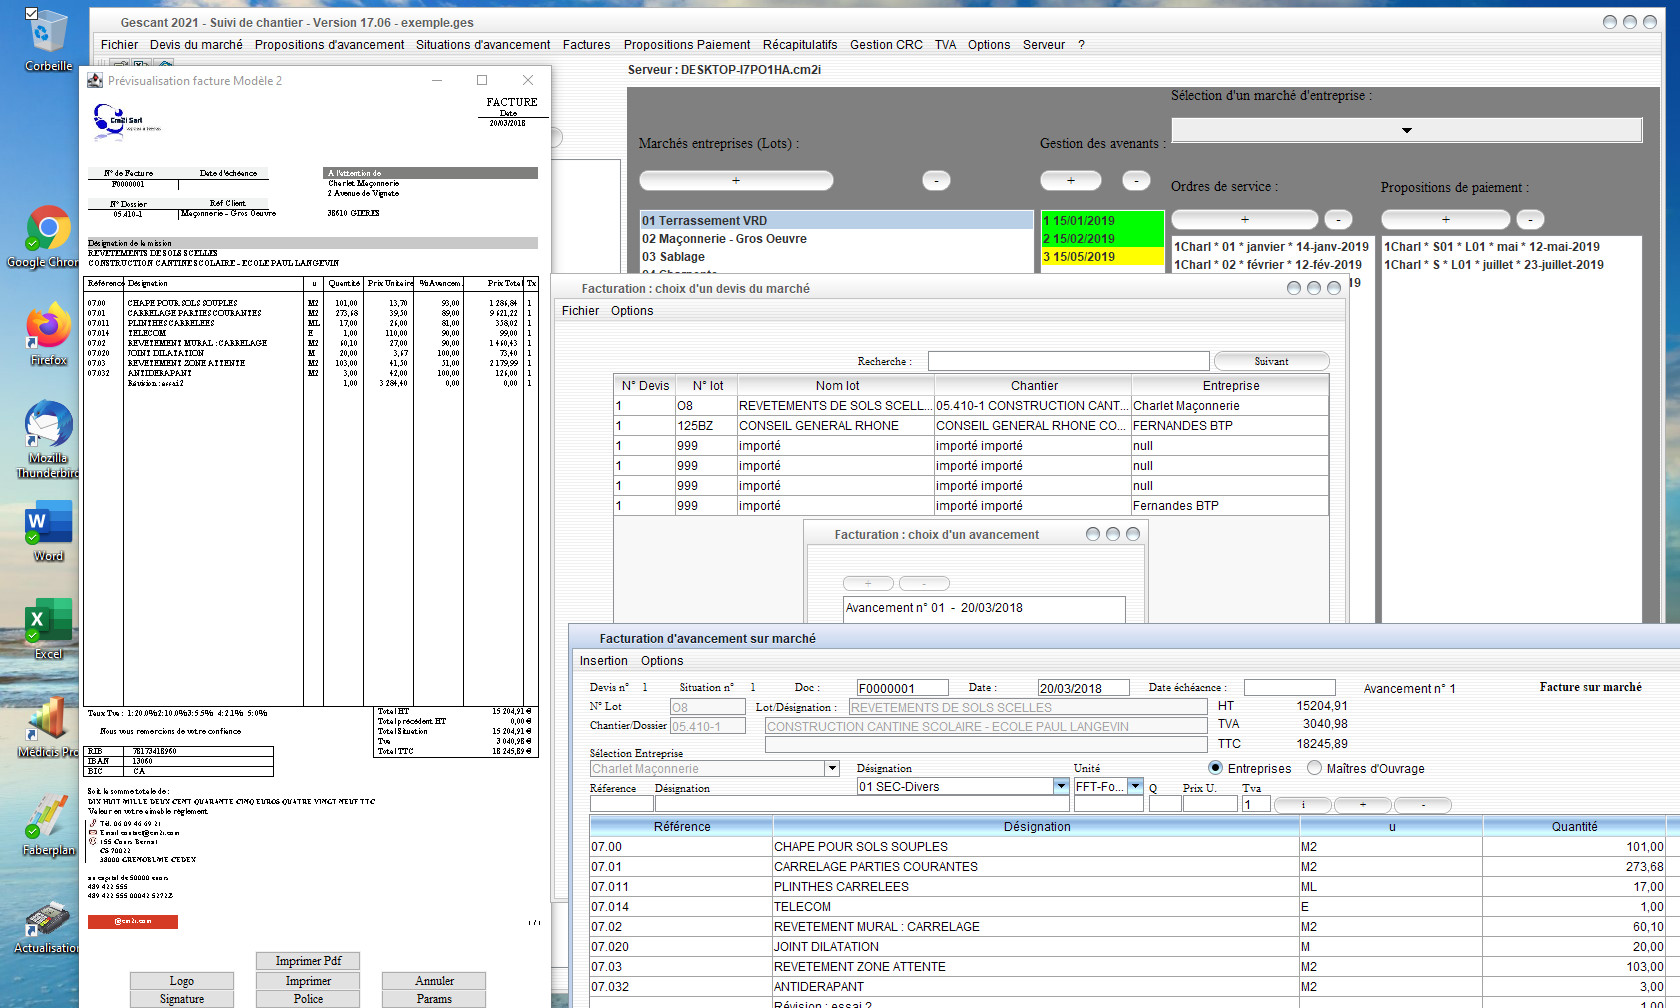
Task: Open Faberplan desktop shortcut
Action: (x=48, y=825)
